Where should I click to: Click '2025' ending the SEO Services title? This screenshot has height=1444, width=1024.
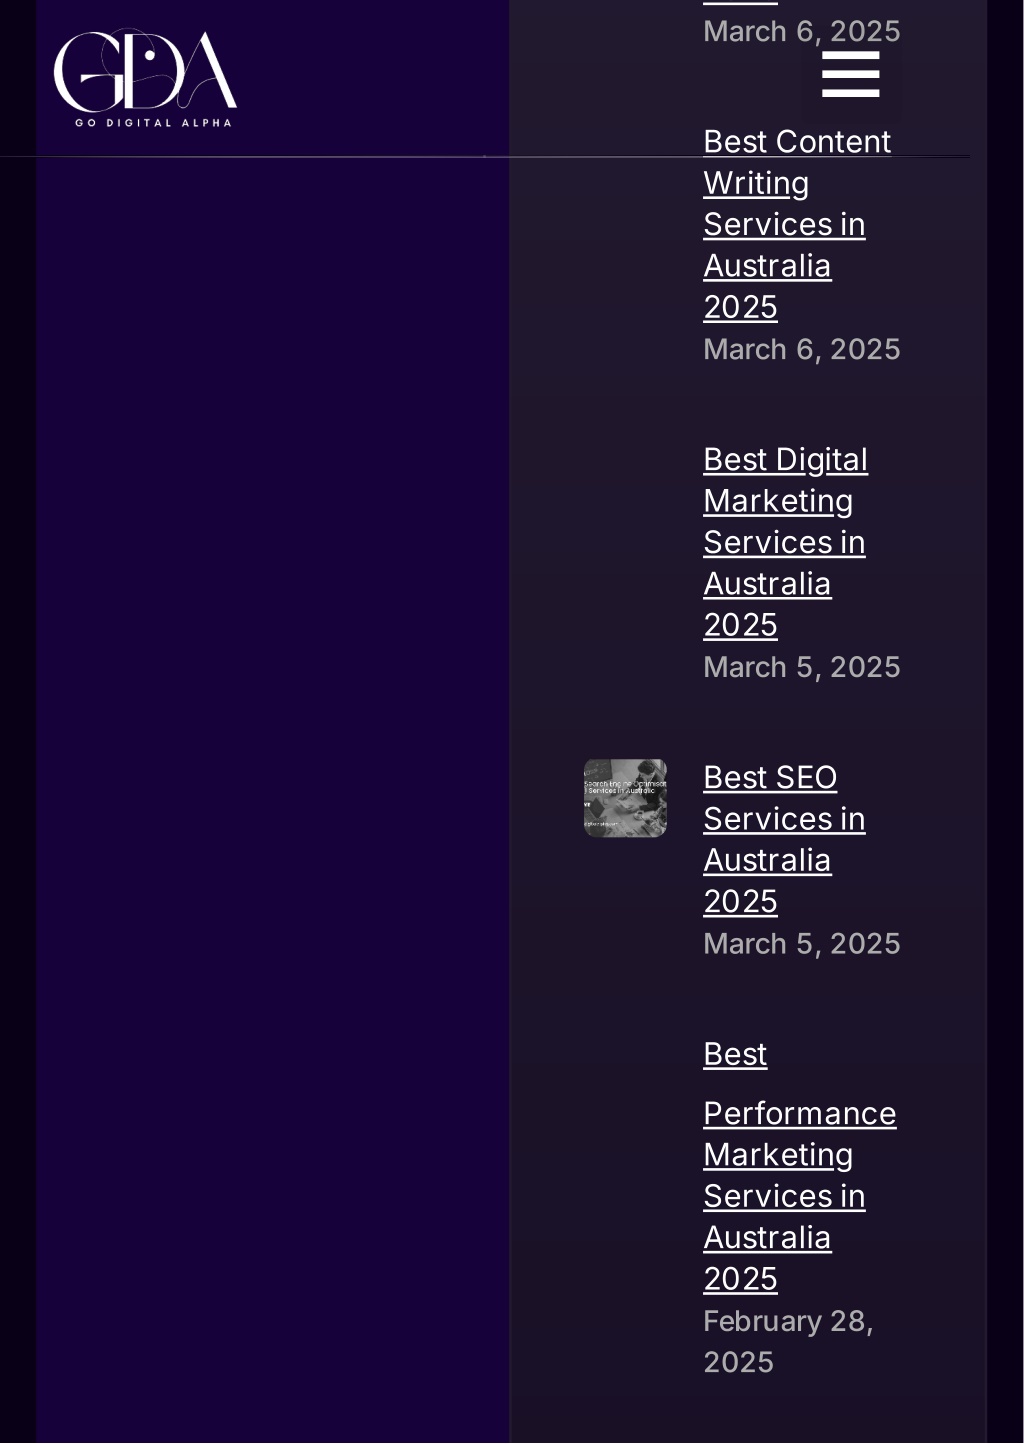tap(740, 901)
